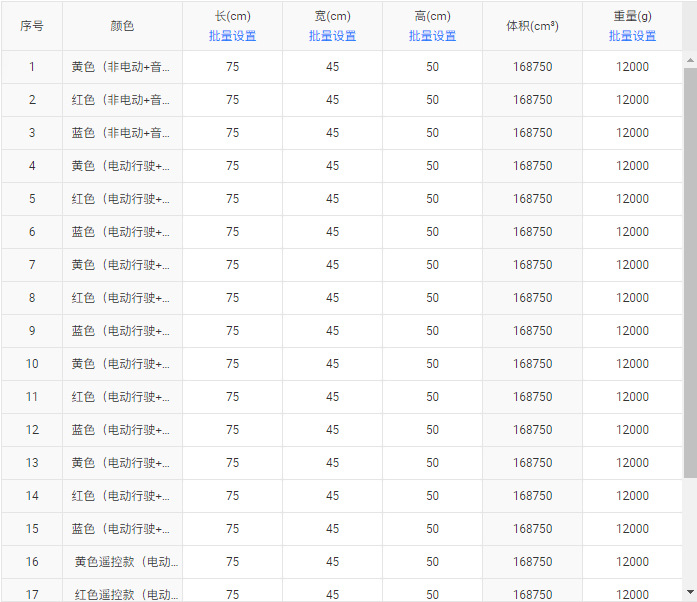Select color cell 红色（电动行驶+... in row 8
This screenshot has height=602, width=697.
tap(120, 298)
